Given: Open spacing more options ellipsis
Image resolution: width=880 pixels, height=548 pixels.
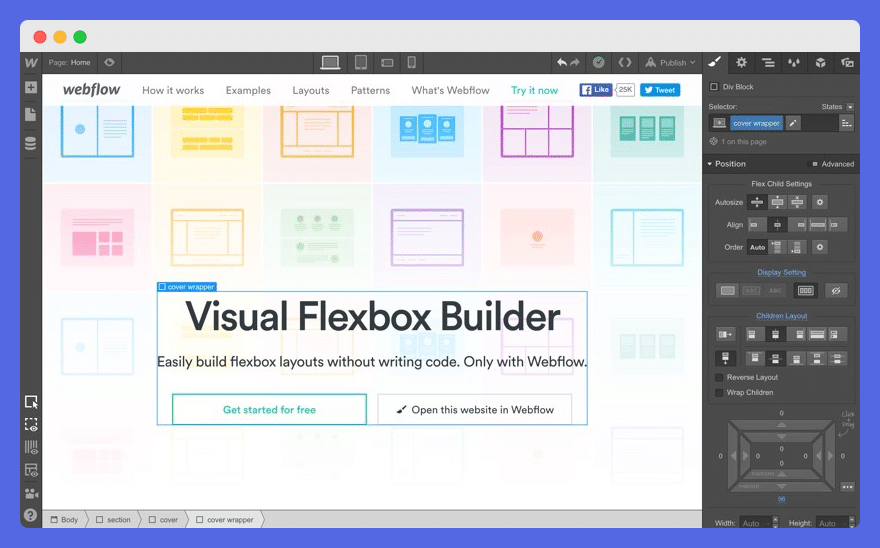Looking at the screenshot, I should tap(847, 487).
